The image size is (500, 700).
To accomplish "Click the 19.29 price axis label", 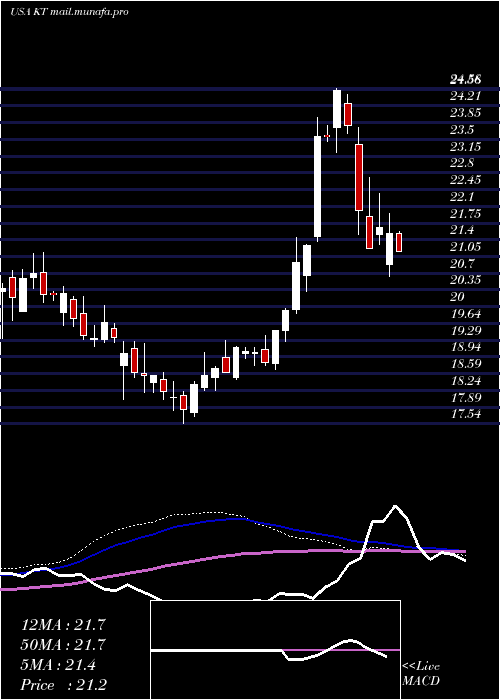I will point(466,331).
